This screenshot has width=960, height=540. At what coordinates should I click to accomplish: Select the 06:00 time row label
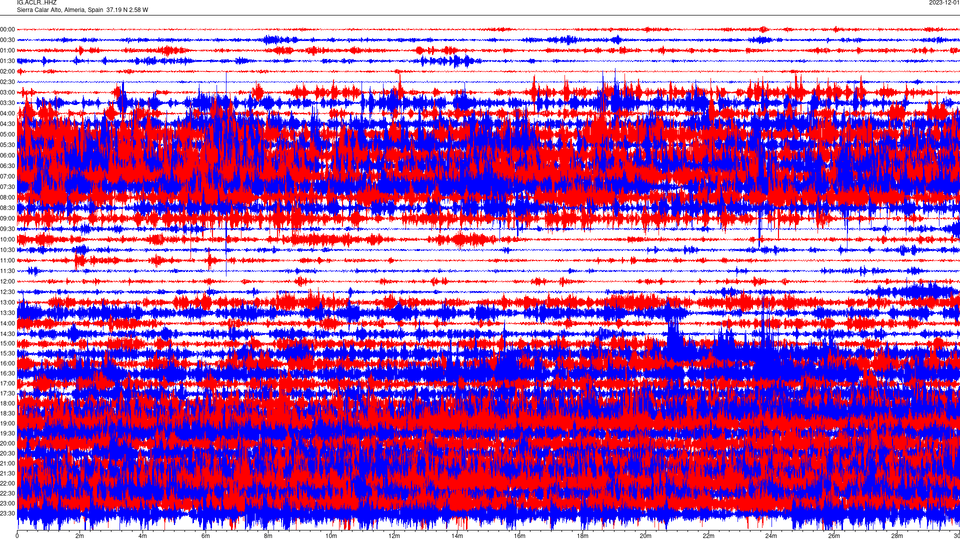[x=7, y=156]
